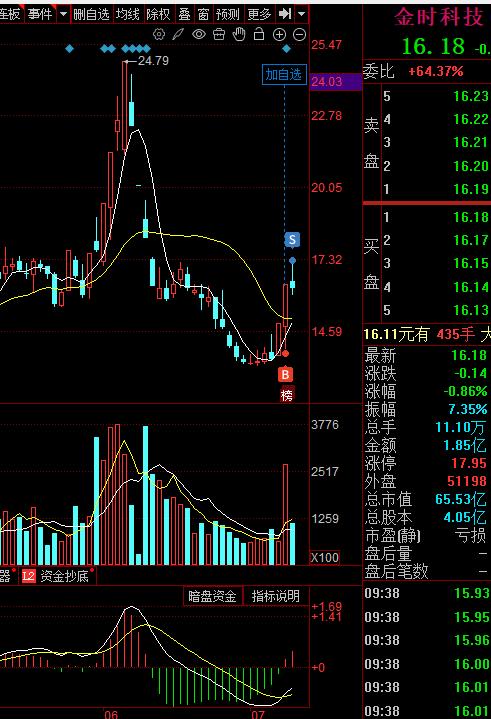Open the 指标说明 indicator description button
The height and width of the screenshot is (719, 491).
(276, 596)
